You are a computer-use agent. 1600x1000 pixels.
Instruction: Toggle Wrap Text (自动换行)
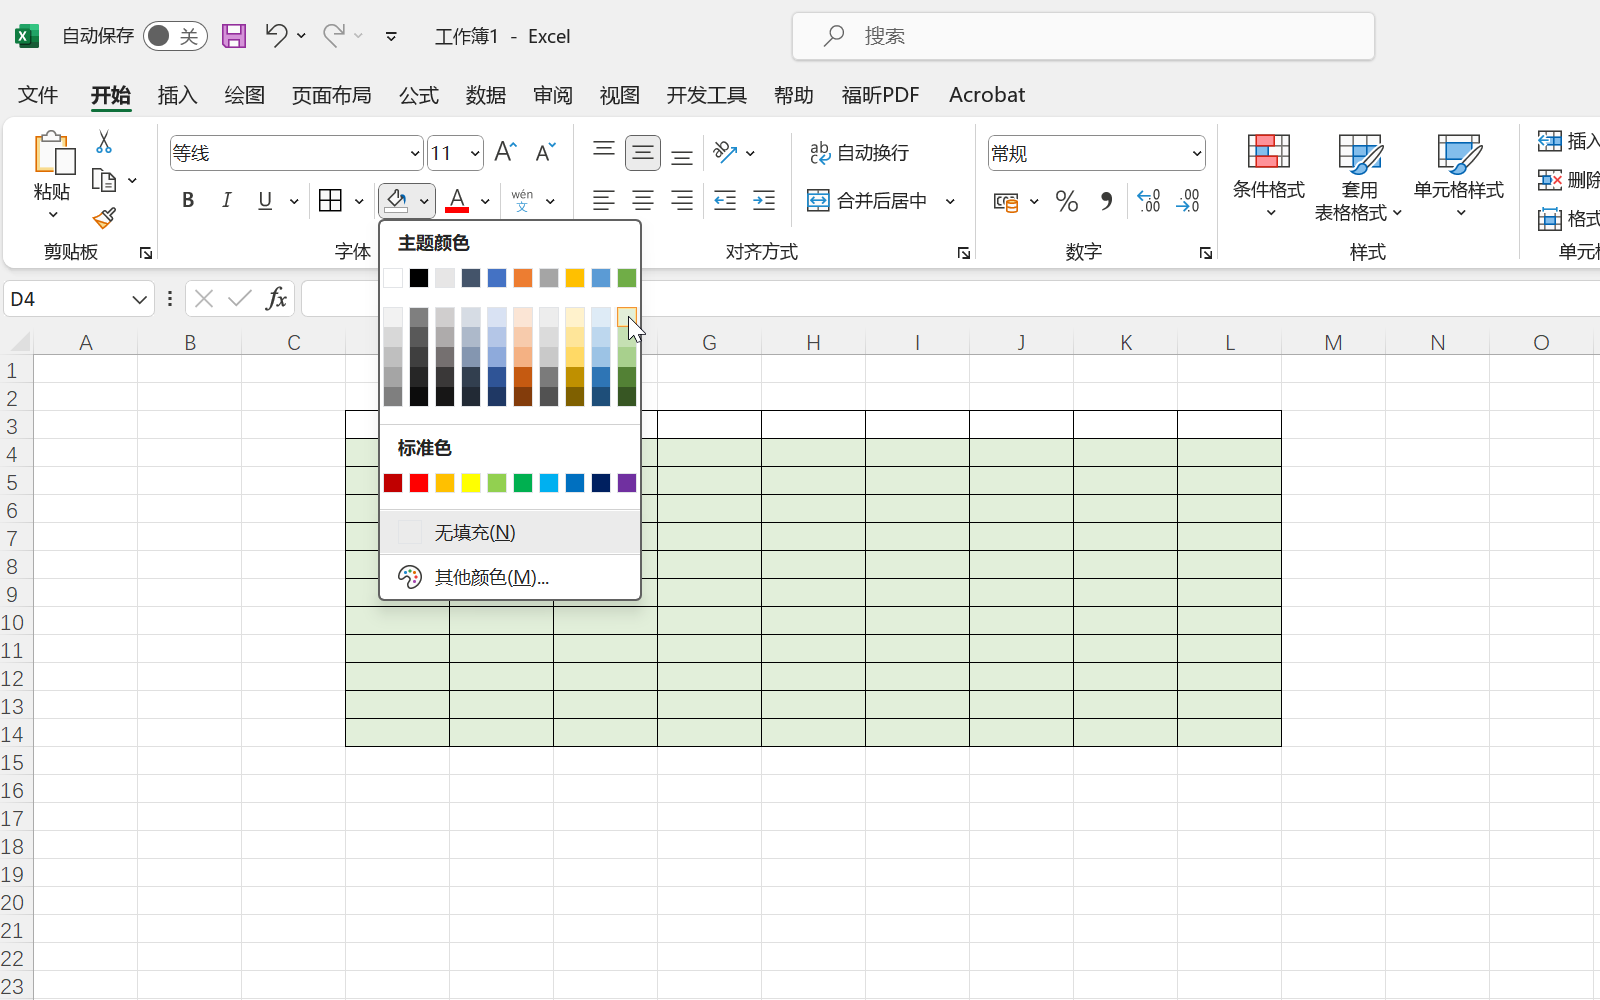pyautogui.click(x=860, y=152)
